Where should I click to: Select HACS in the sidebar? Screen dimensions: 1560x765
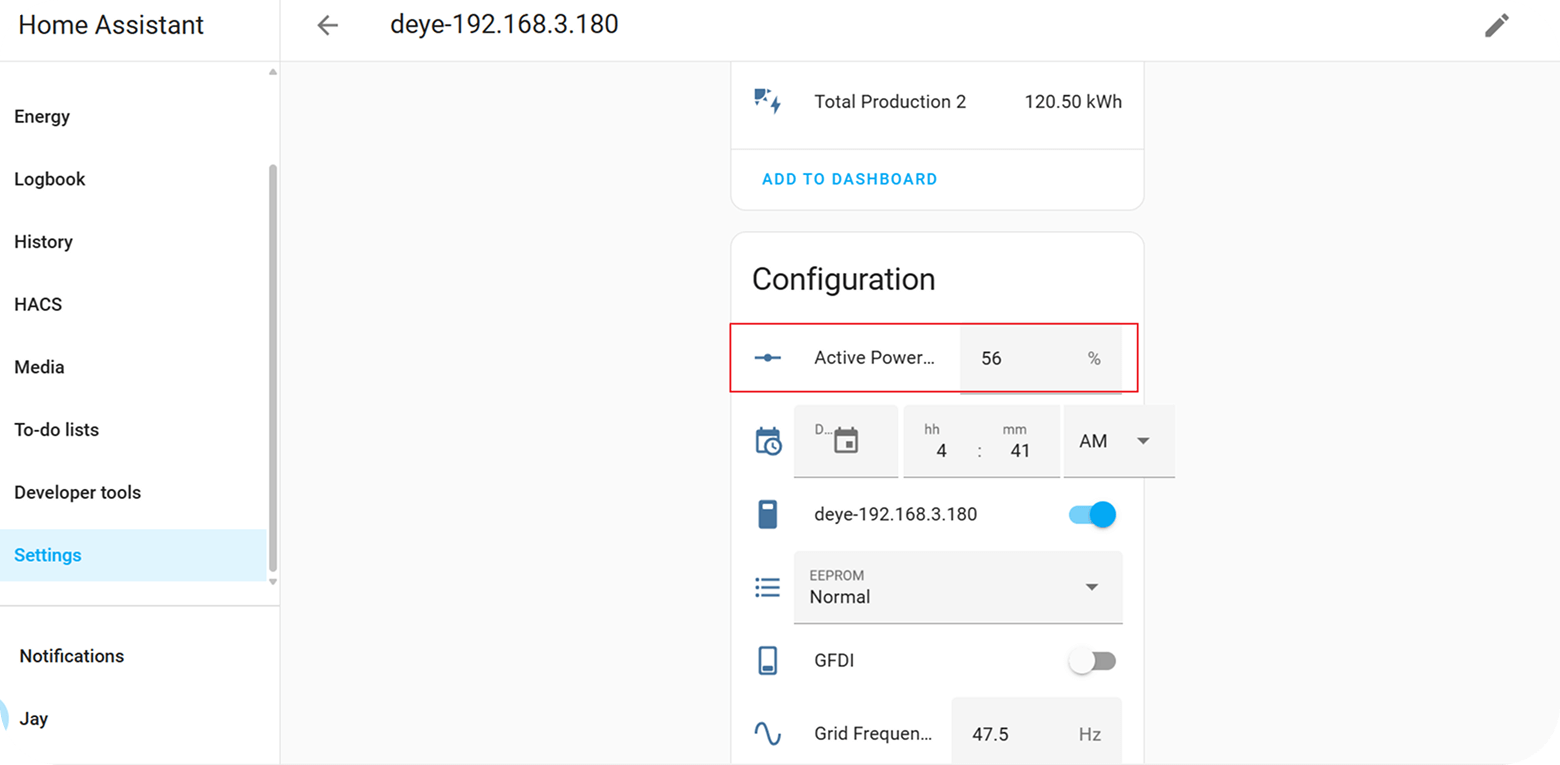click(x=38, y=304)
